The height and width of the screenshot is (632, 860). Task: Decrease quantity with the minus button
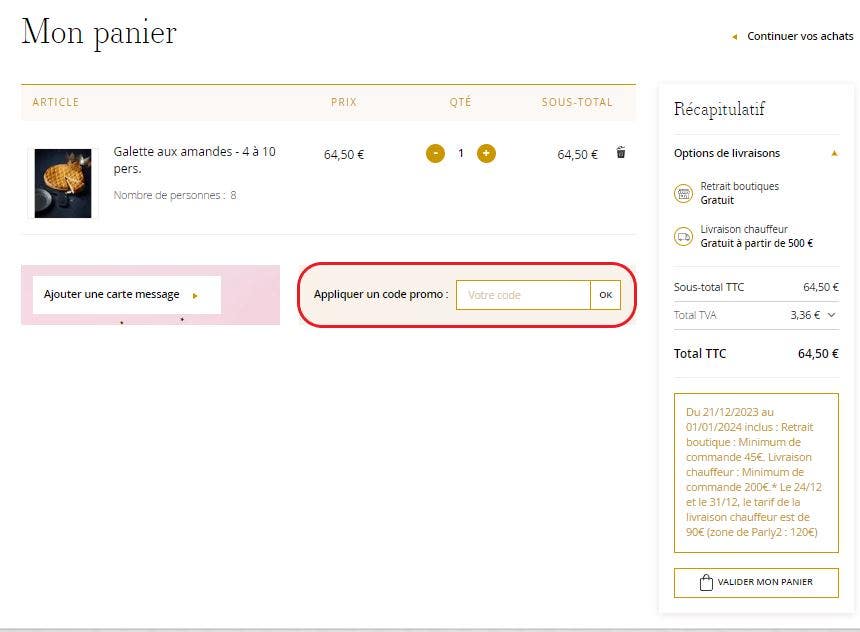[435, 154]
